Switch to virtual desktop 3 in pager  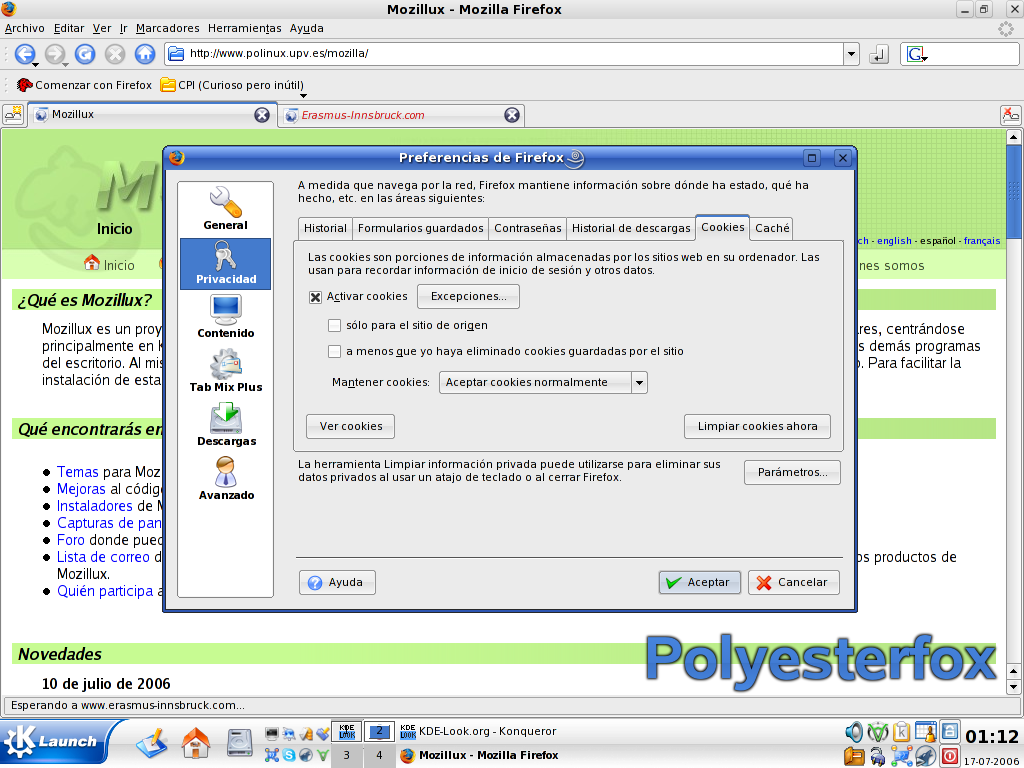tap(346, 756)
